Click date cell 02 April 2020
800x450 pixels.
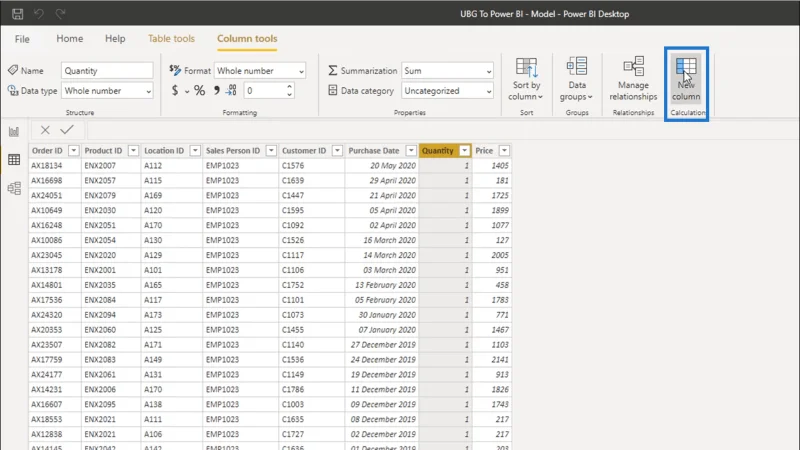(382, 225)
